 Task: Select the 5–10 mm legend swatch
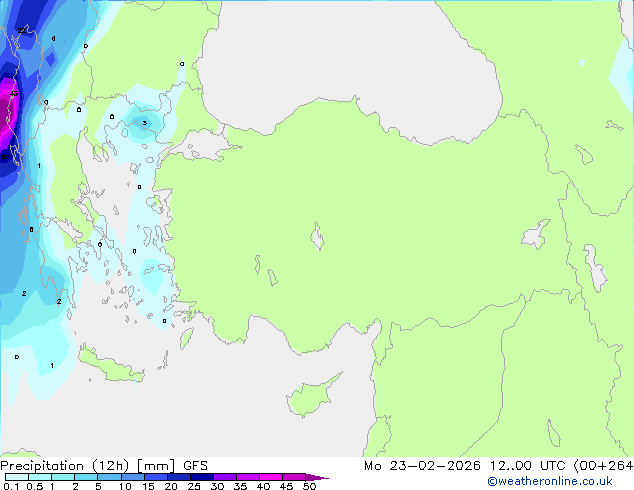click(109, 477)
